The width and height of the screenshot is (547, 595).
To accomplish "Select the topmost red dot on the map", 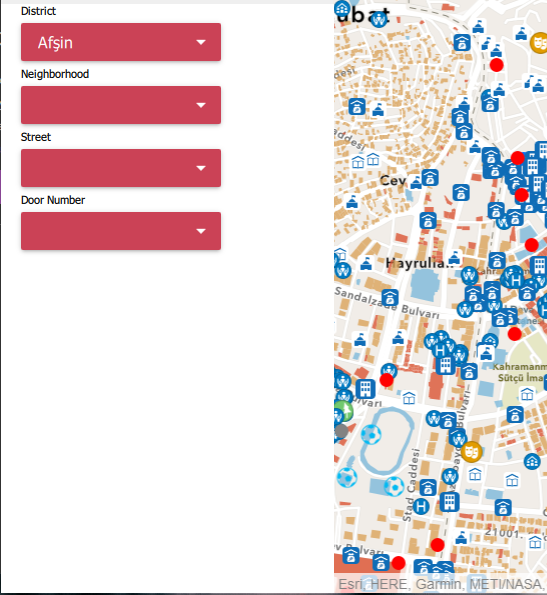I will tap(497, 65).
